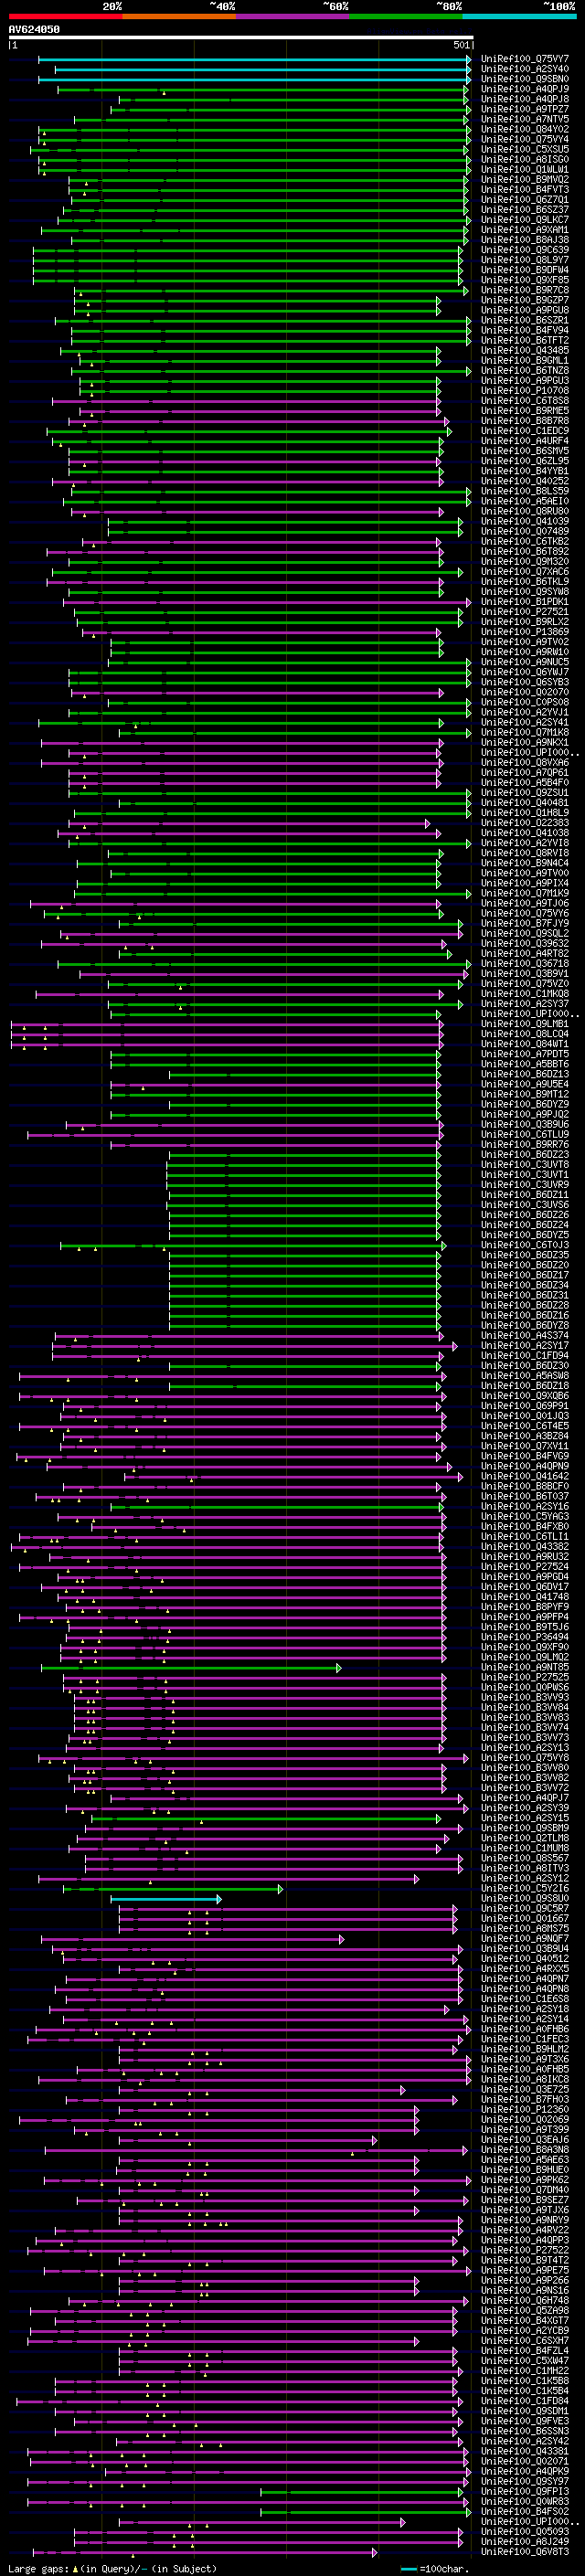Open hit UniRef100_A5AE63
585x2576 pixels.
(525, 2159)
